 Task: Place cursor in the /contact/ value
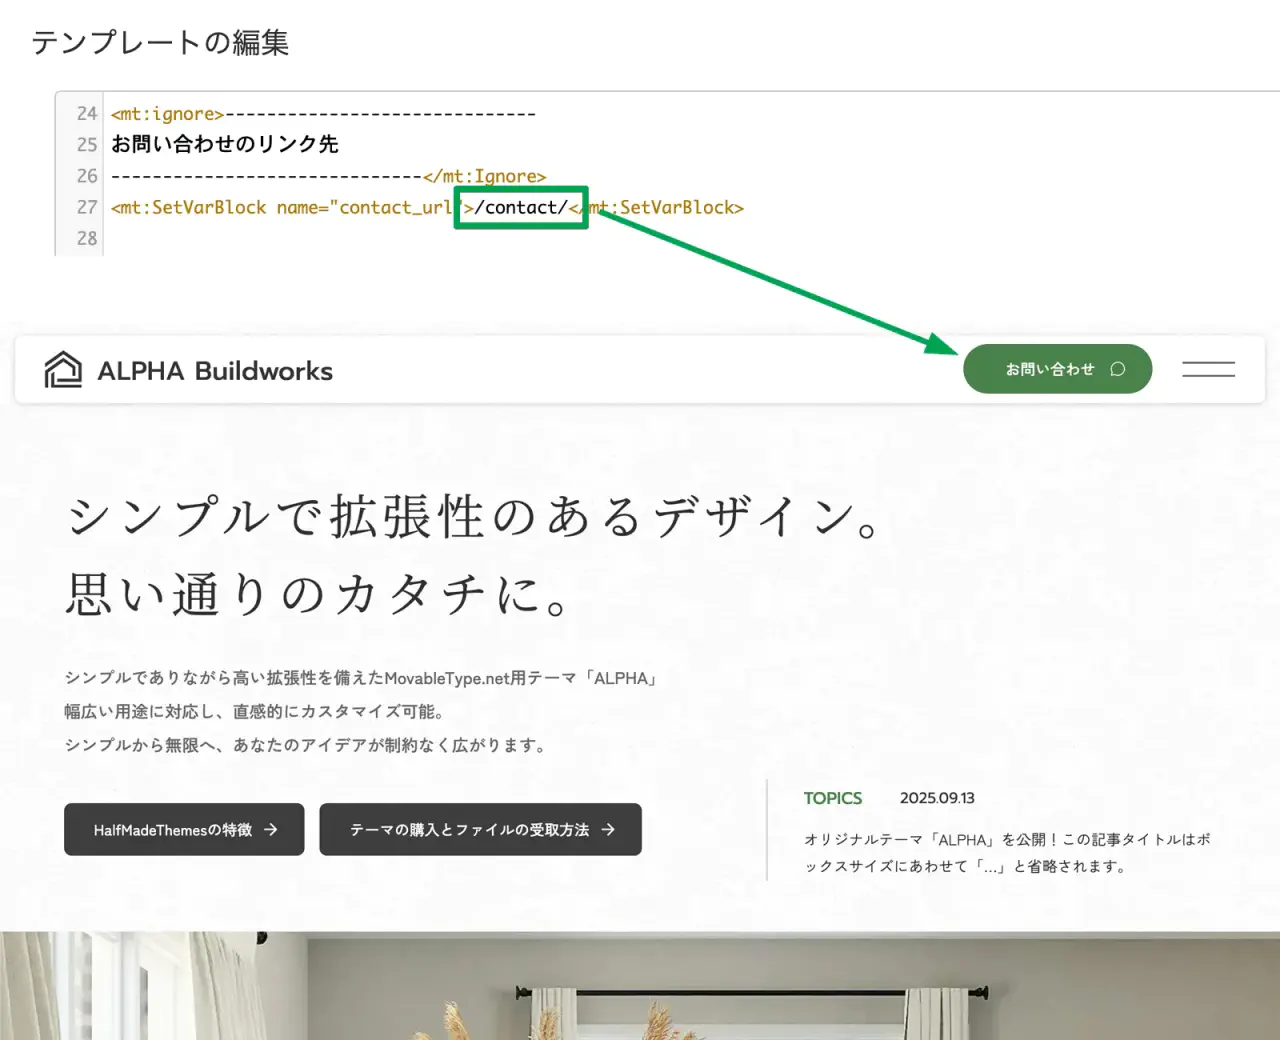click(521, 208)
